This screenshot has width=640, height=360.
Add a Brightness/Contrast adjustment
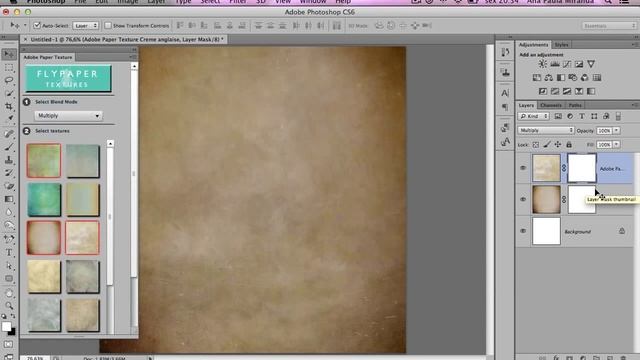pyautogui.click(x=542, y=64)
